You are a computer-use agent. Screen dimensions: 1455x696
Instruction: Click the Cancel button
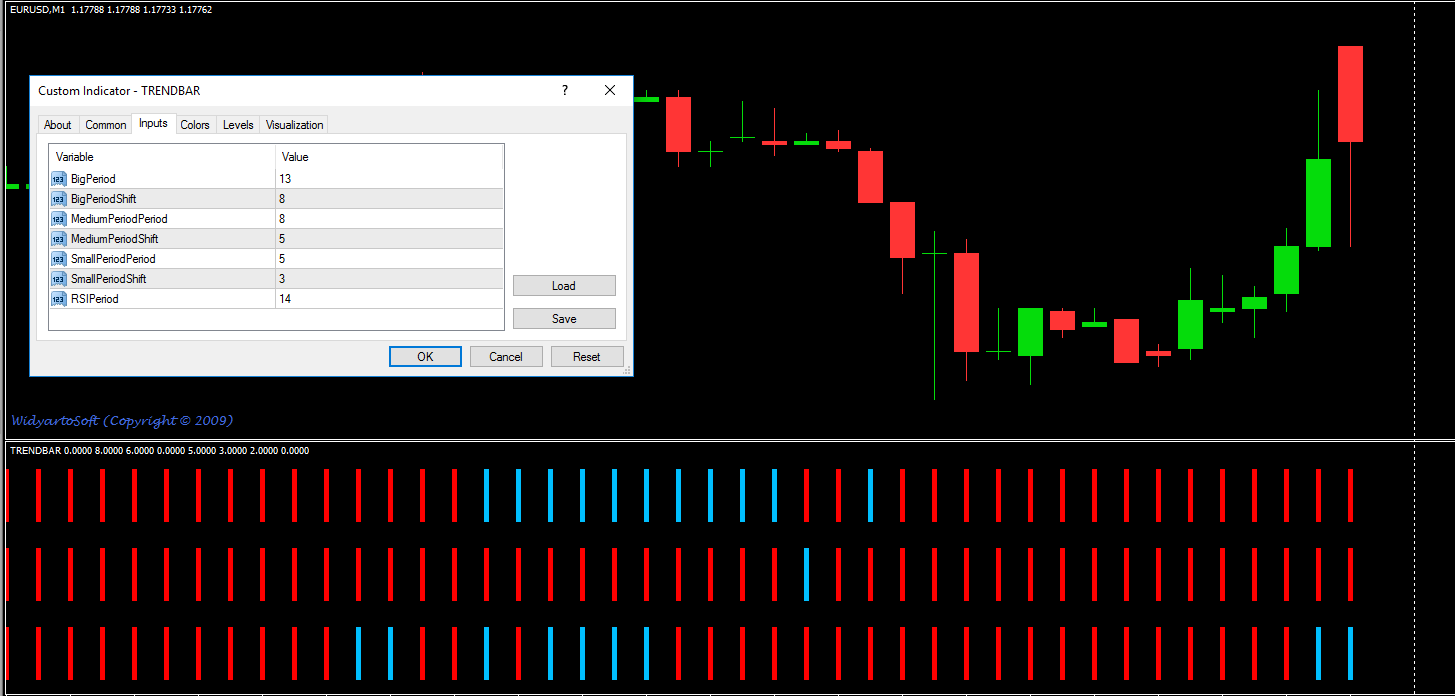click(506, 357)
